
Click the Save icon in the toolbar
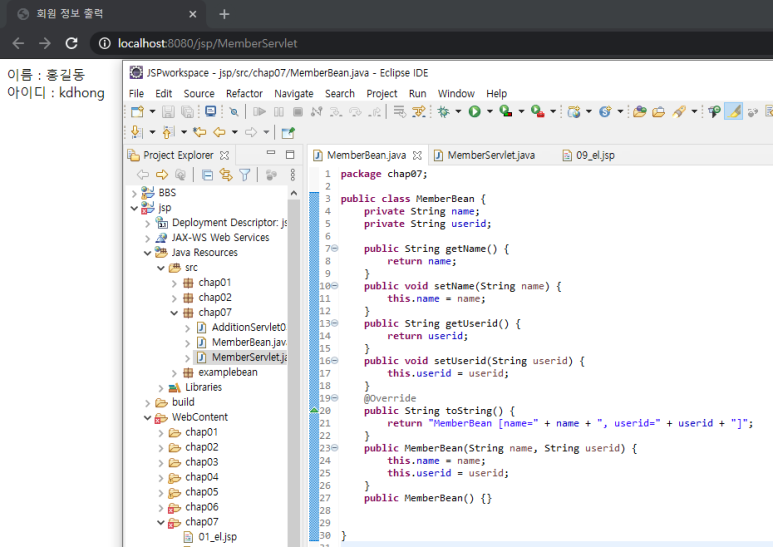[x=168, y=112]
